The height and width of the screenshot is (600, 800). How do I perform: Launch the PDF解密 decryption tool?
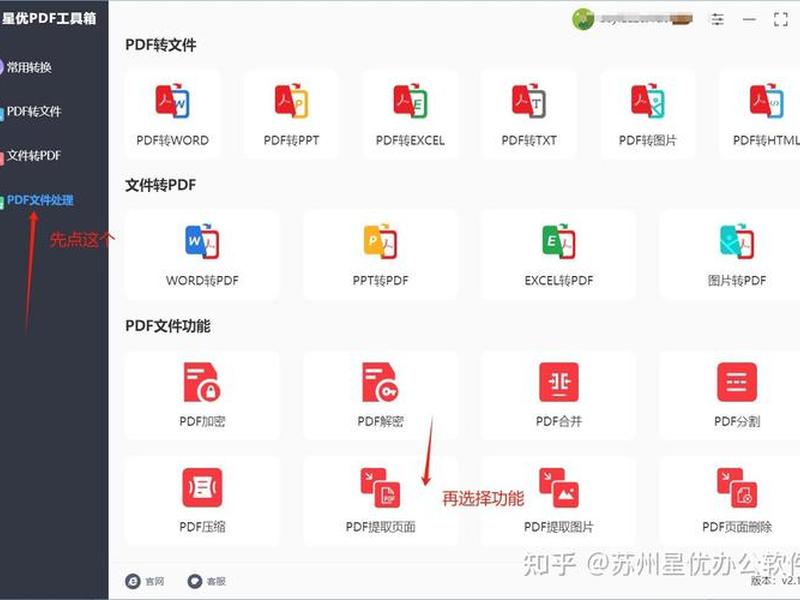381,395
